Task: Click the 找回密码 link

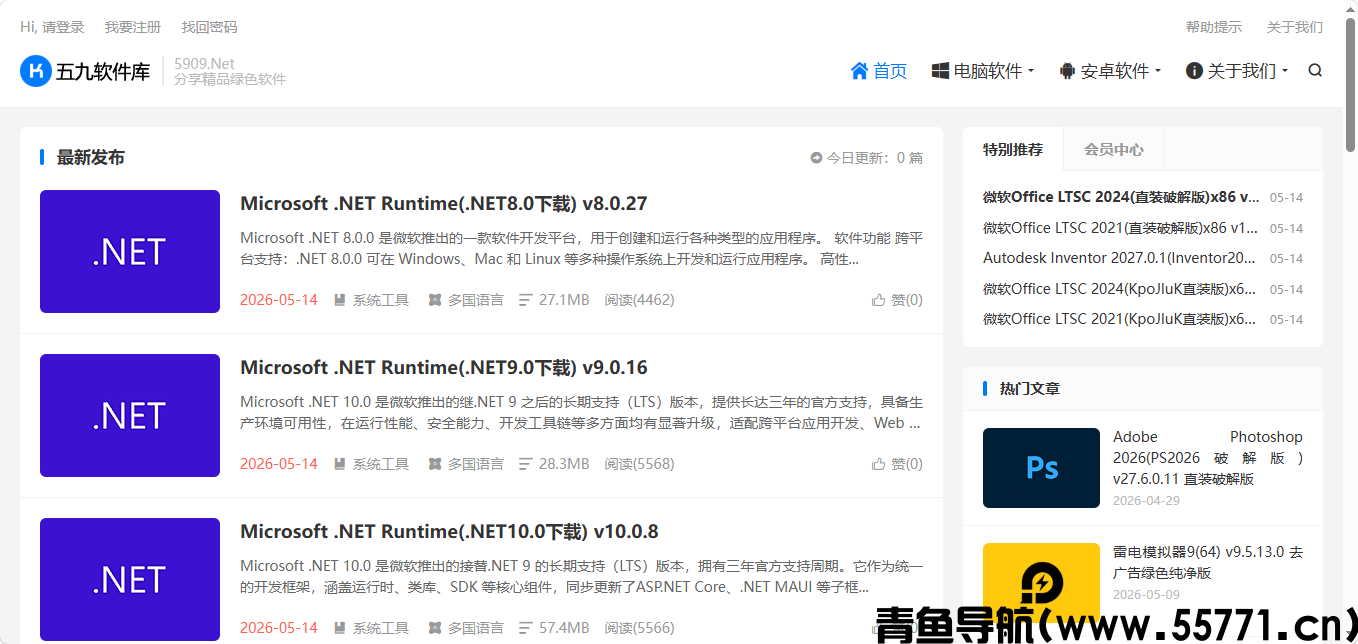Action: click(x=210, y=27)
